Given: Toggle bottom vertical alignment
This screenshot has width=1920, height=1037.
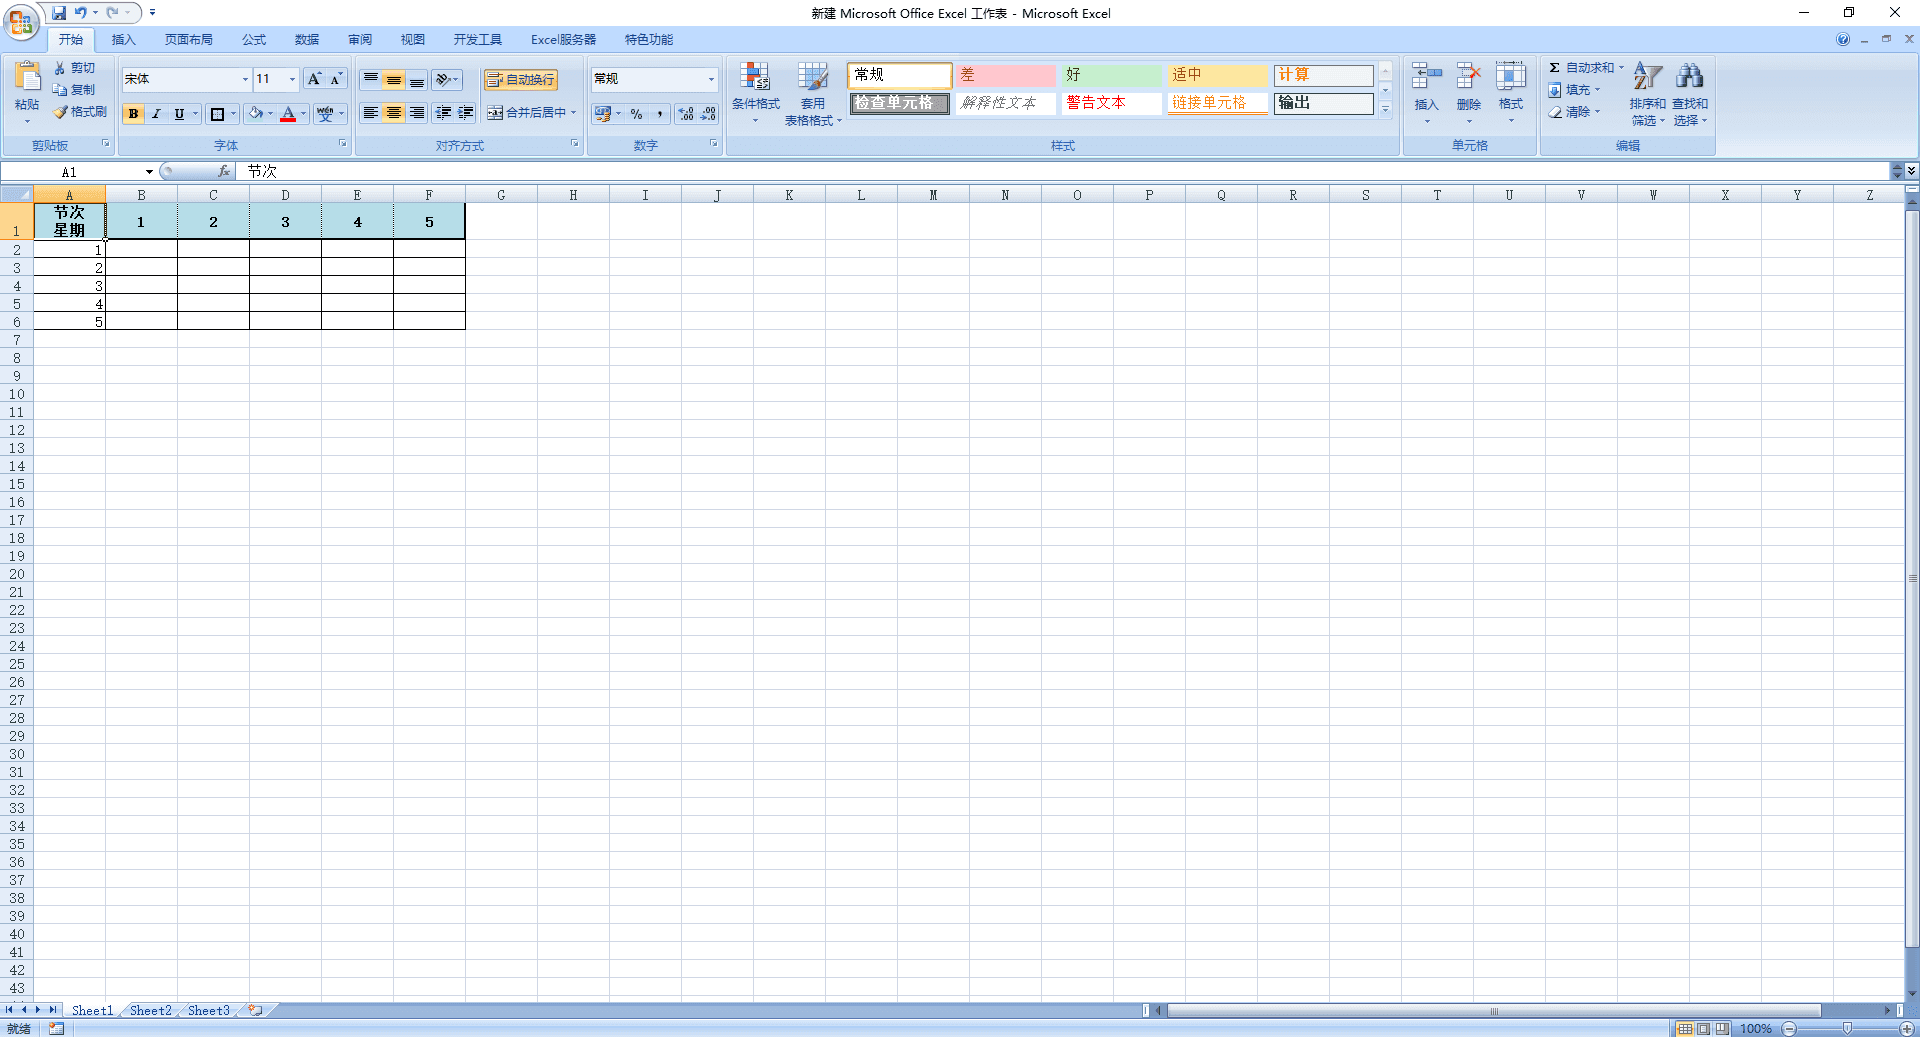Looking at the screenshot, I should 417,79.
